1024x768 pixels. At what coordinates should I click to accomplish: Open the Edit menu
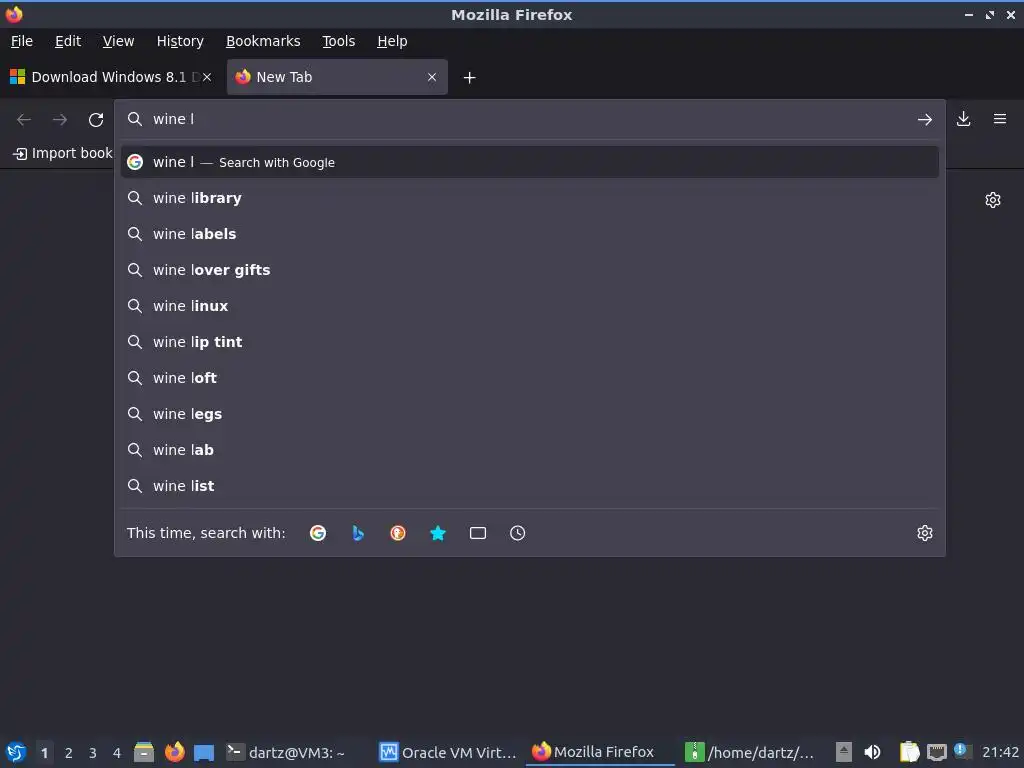point(68,41)
